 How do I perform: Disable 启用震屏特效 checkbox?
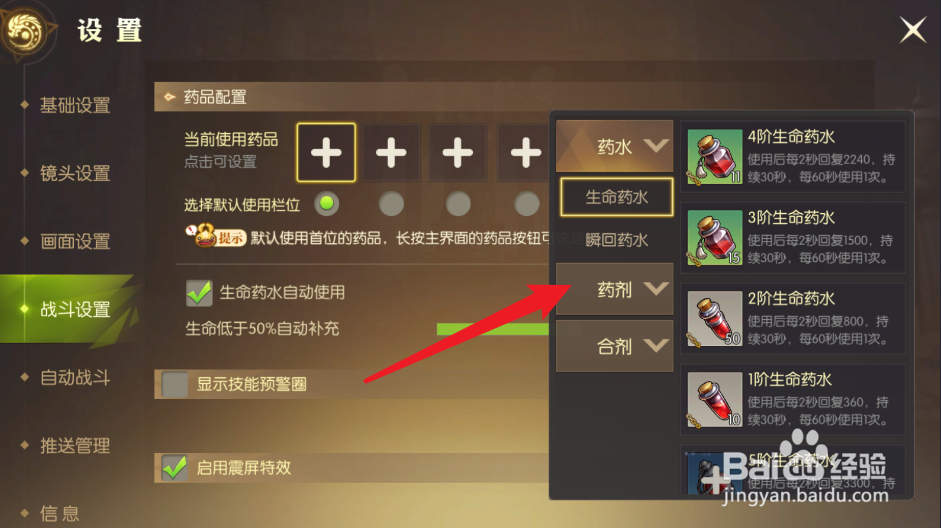coord(175,467)
